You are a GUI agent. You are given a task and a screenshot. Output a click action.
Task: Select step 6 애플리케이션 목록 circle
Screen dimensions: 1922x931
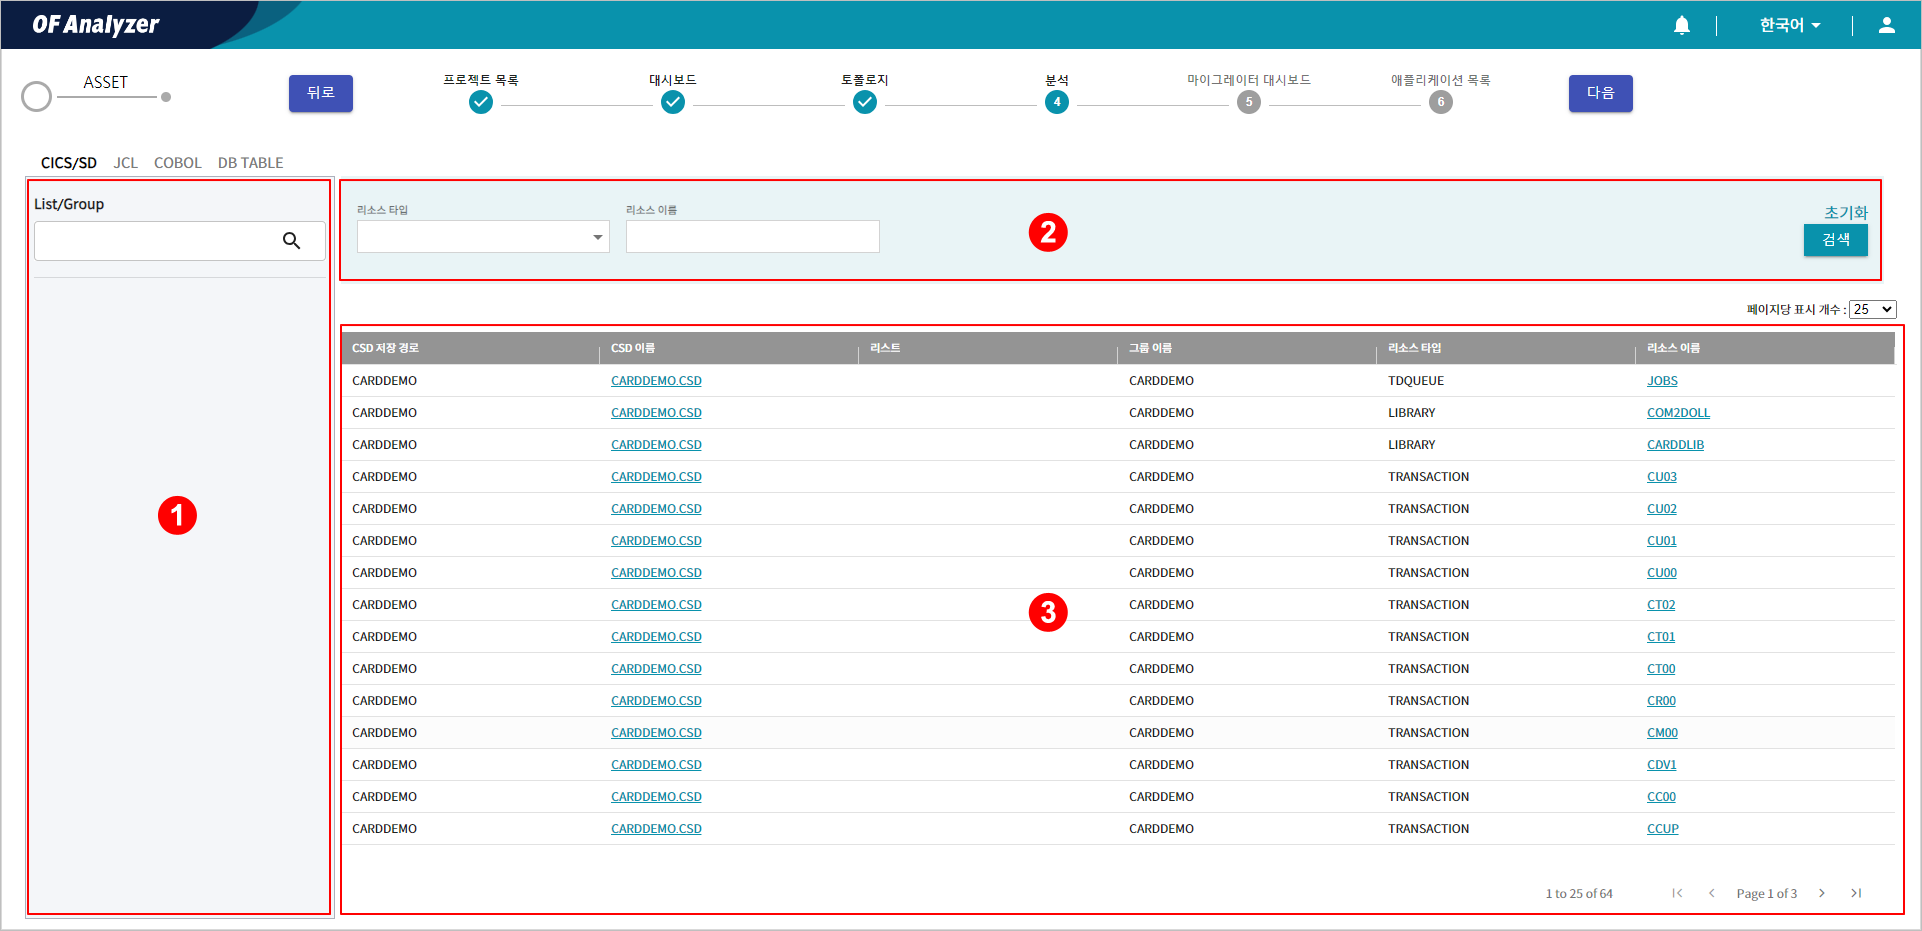pyautogui.click(x=1441, y=102)
